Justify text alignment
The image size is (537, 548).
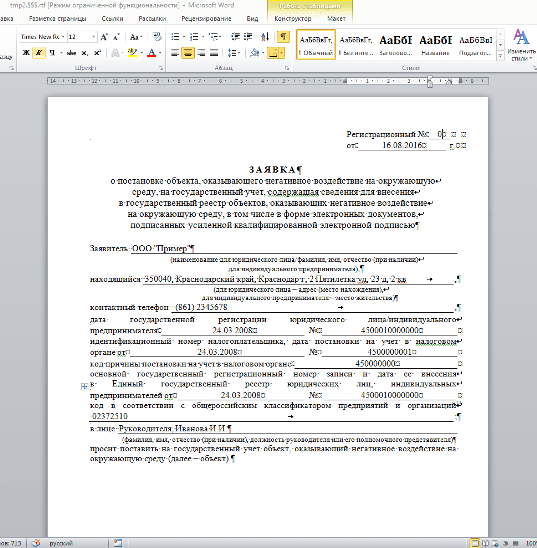click(214, 53)
